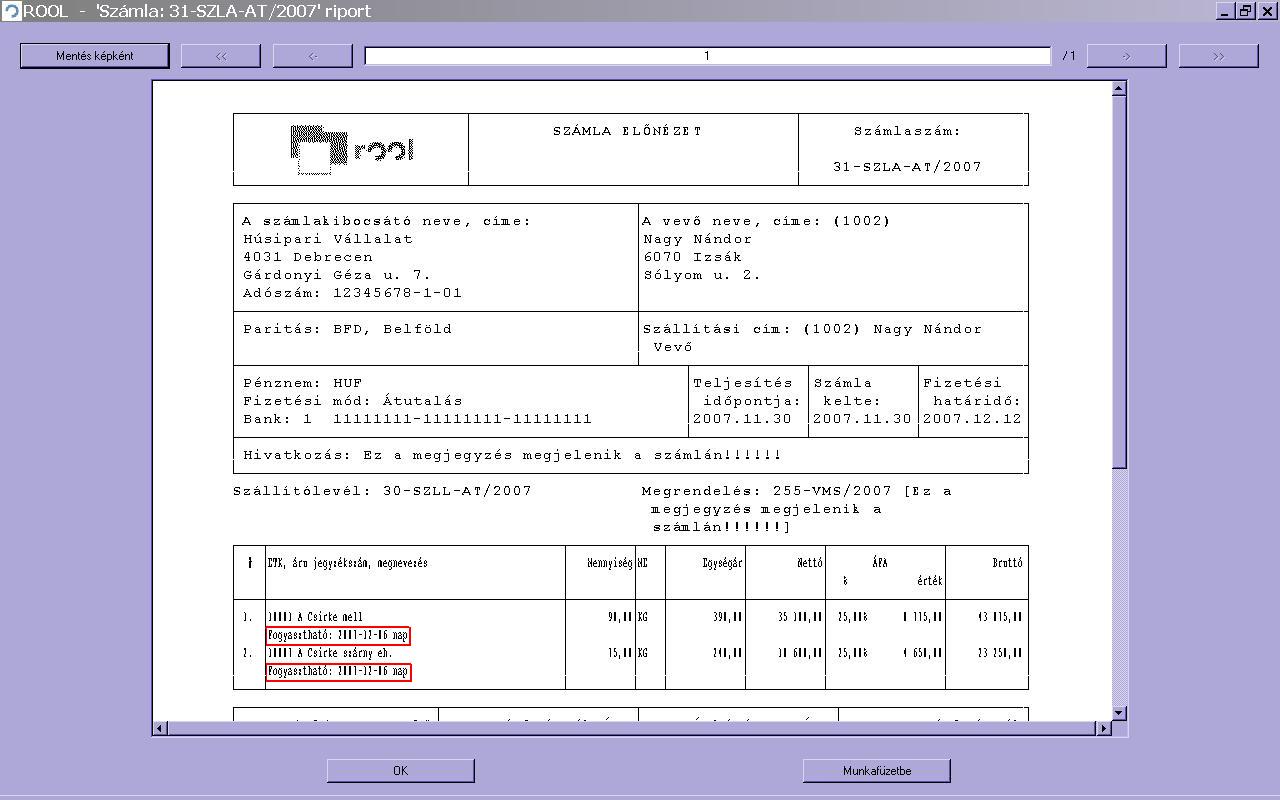Click the page number input field

[707, 56]
